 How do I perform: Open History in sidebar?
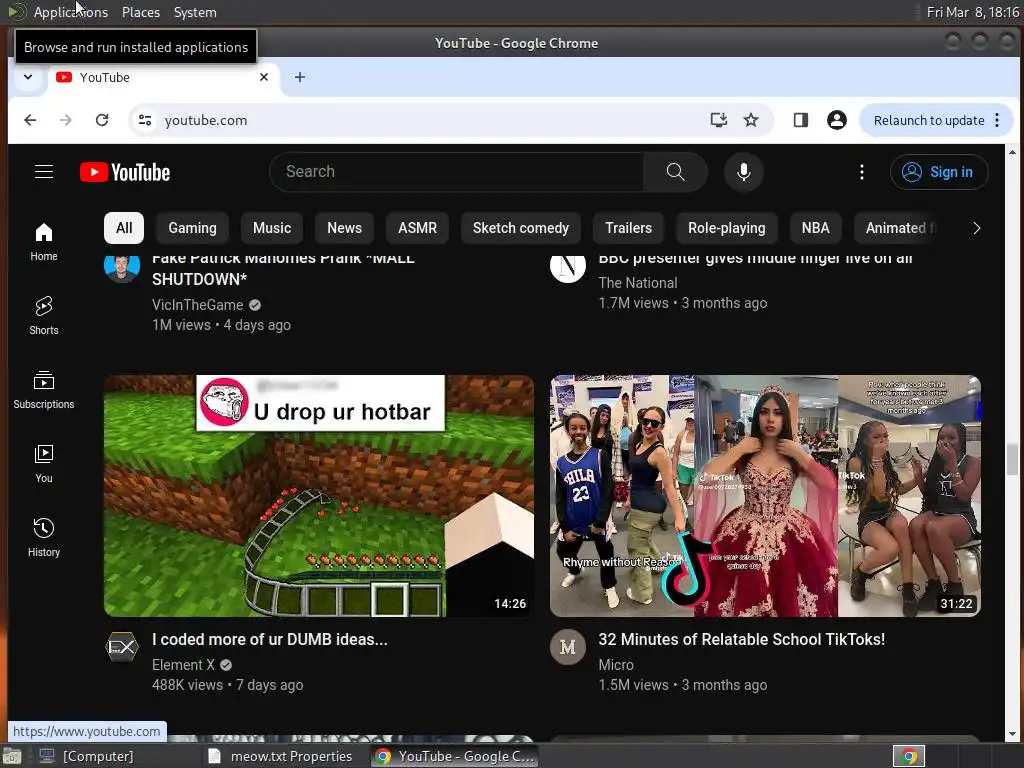click(x=44, y=537)
